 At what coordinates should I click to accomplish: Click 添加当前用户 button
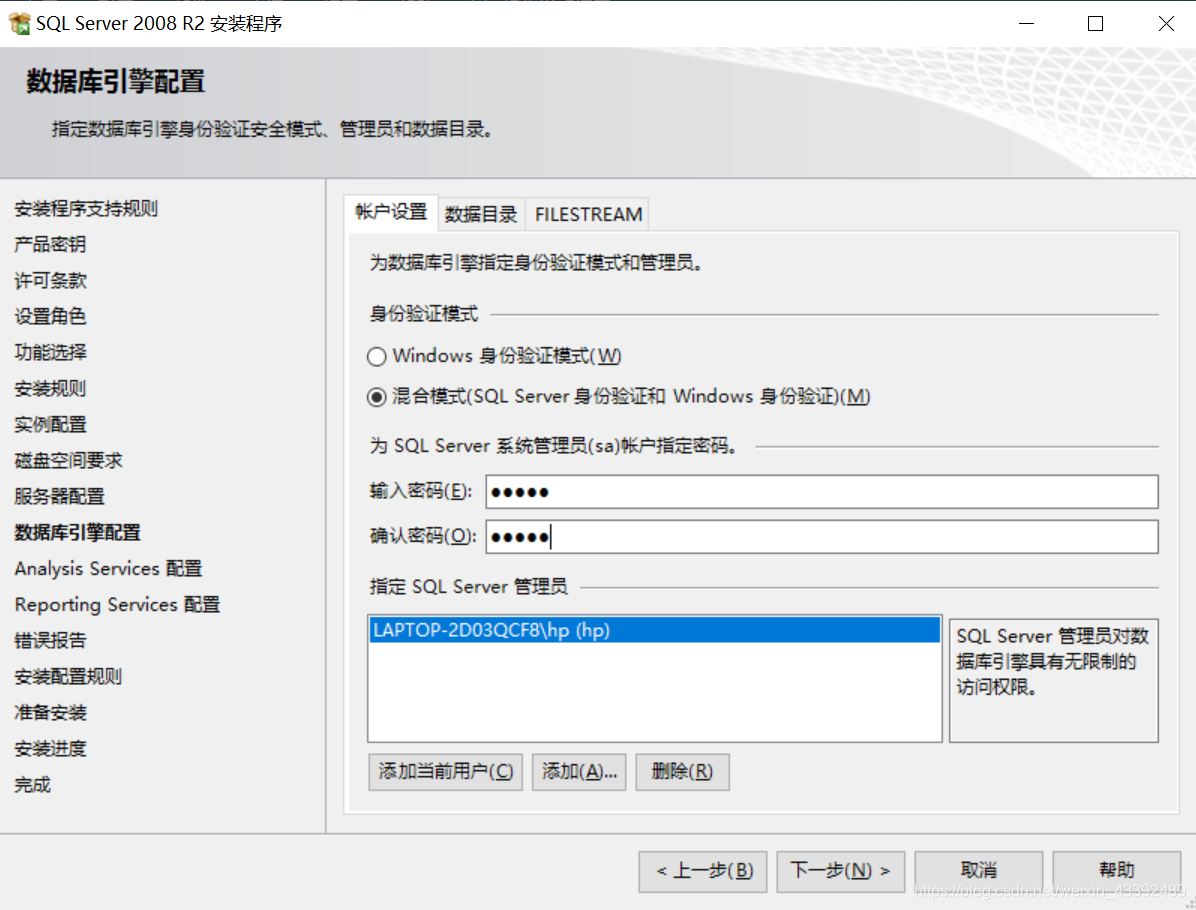tap(445, 772)
